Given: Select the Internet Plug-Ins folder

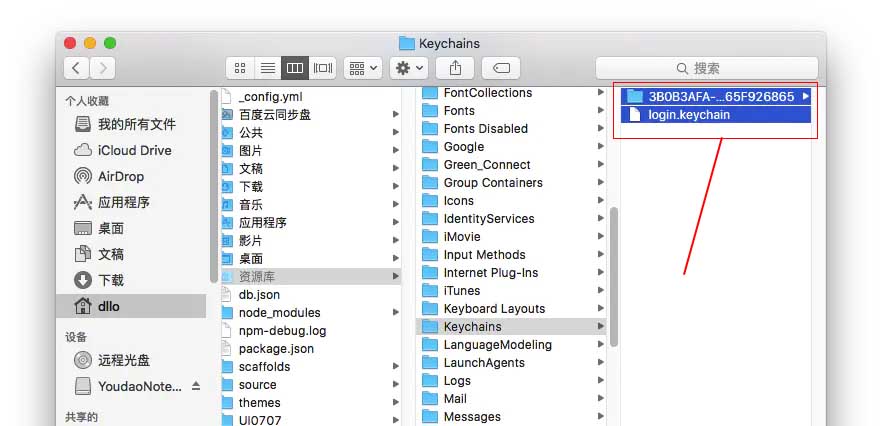Looking at the screenshot, I should tap(512, 273).
